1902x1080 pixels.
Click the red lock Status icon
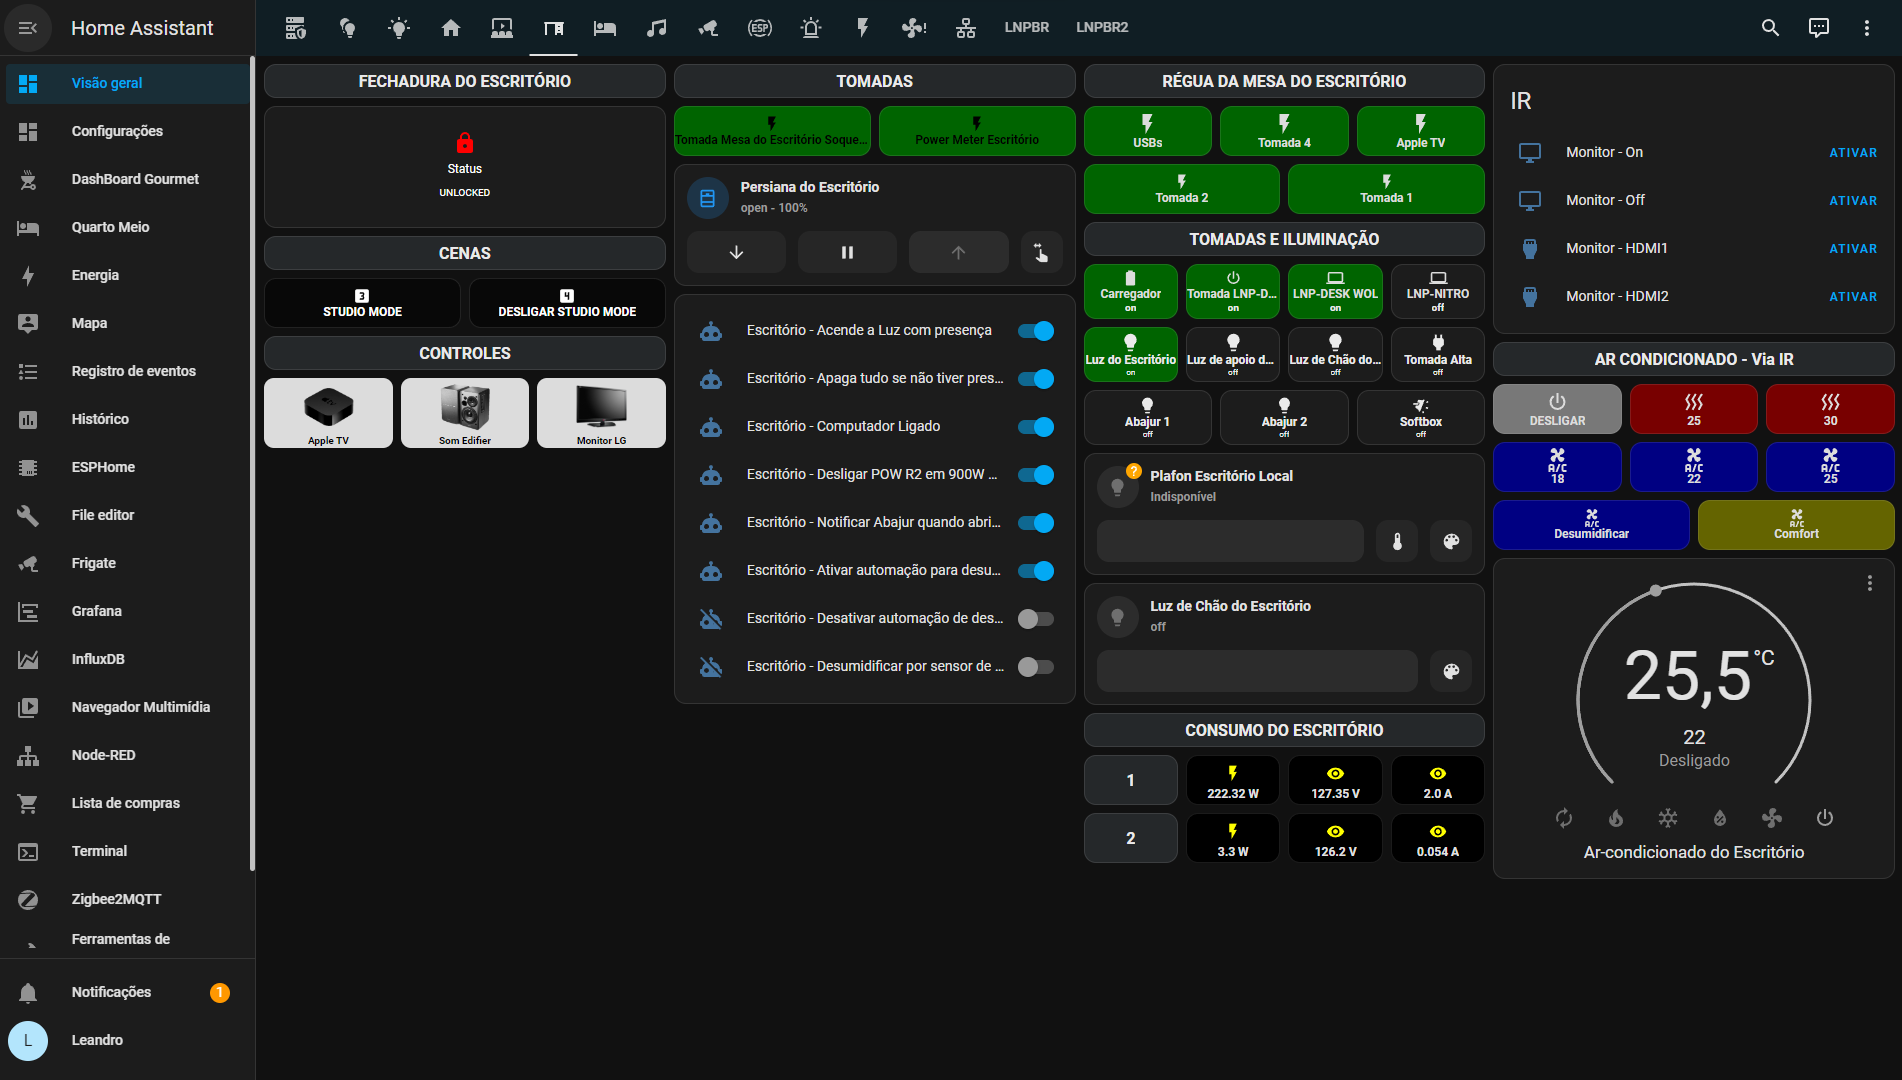[x=464, y=143]
